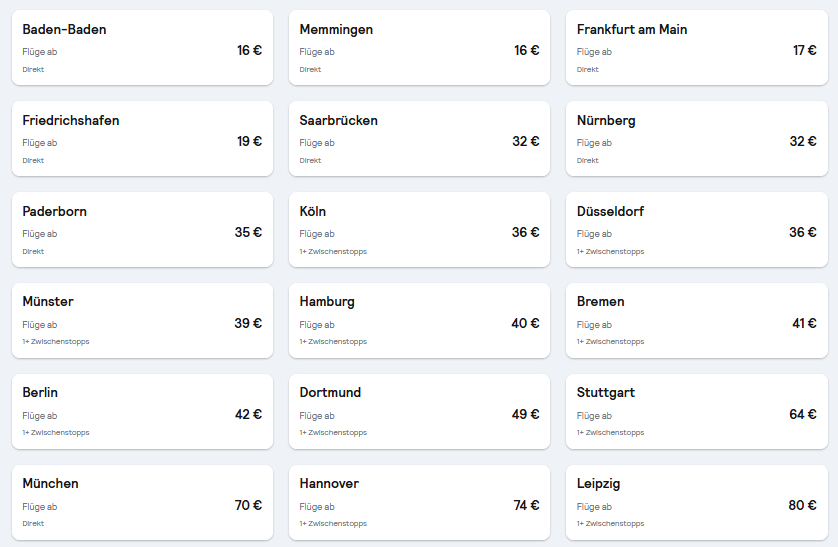Click the Bremen destination card
The image size is (838, 547).
(x=696, y=320)
